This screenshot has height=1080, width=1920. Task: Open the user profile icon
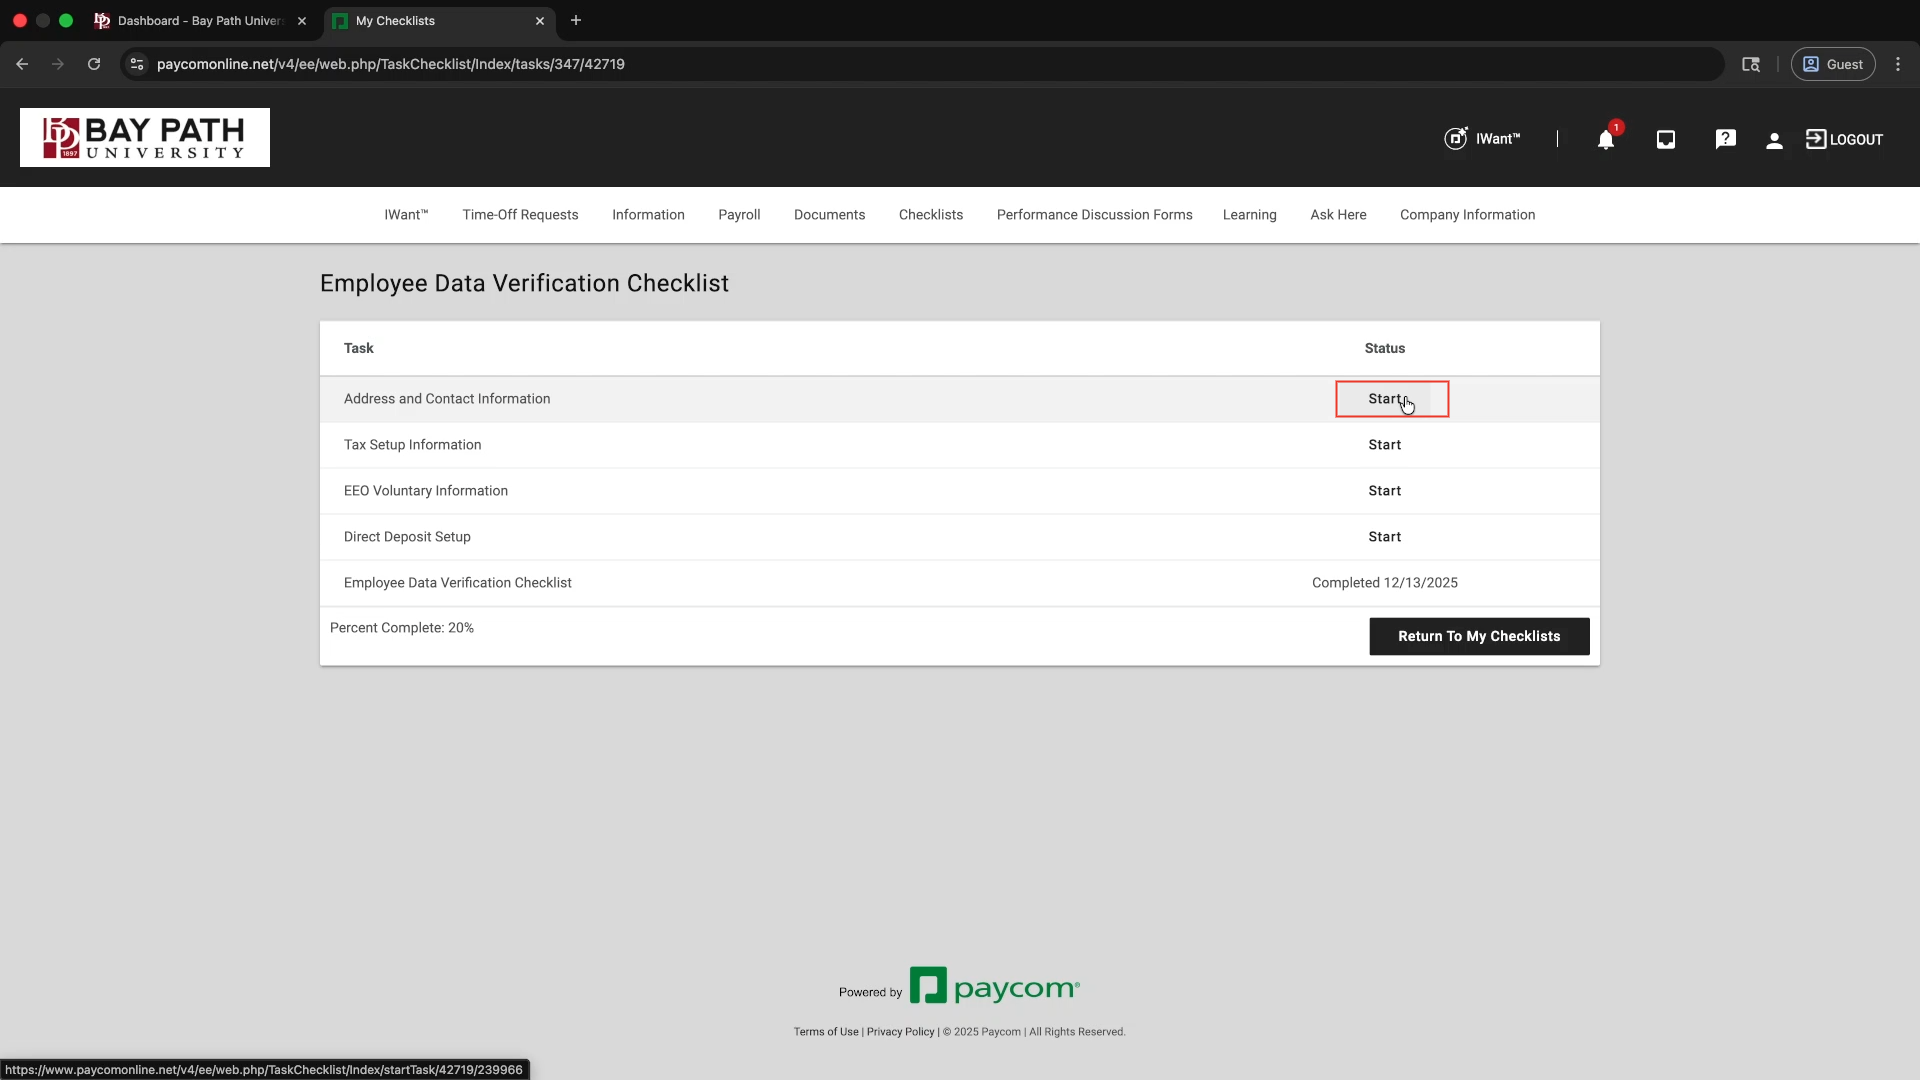point(1774,140)
